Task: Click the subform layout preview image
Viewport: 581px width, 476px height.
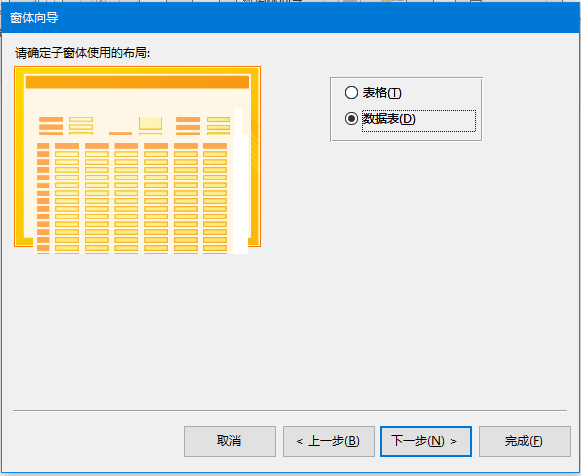Action: tap(137, 160)
